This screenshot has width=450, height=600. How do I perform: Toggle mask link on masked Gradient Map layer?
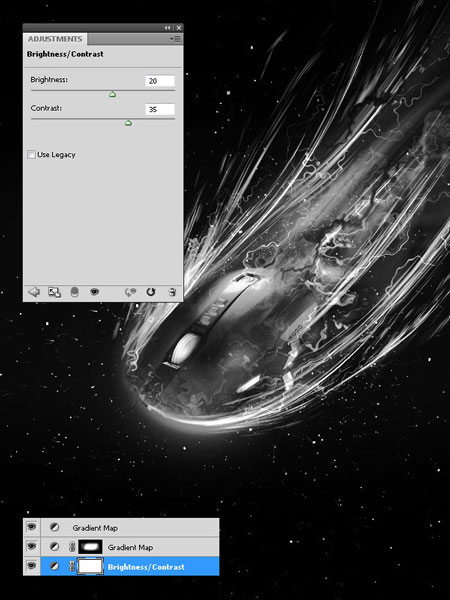(72, 547)
